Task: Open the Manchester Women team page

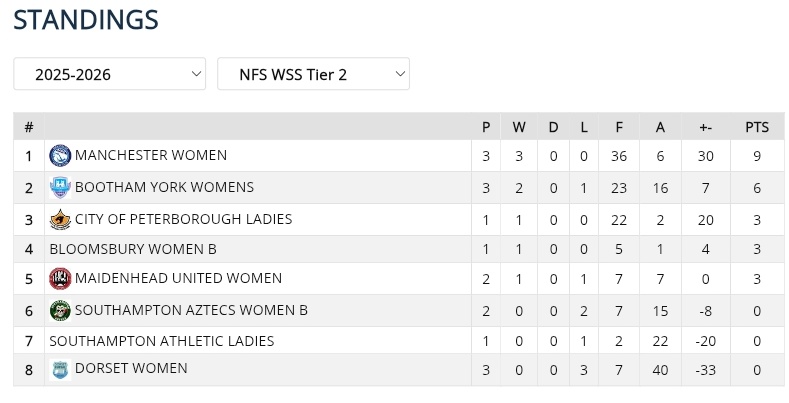Action: [x=151, y=156]
